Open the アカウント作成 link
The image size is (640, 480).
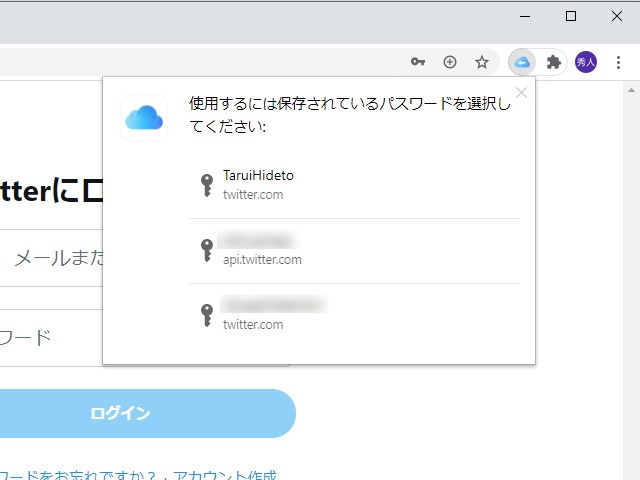(224, 476)
